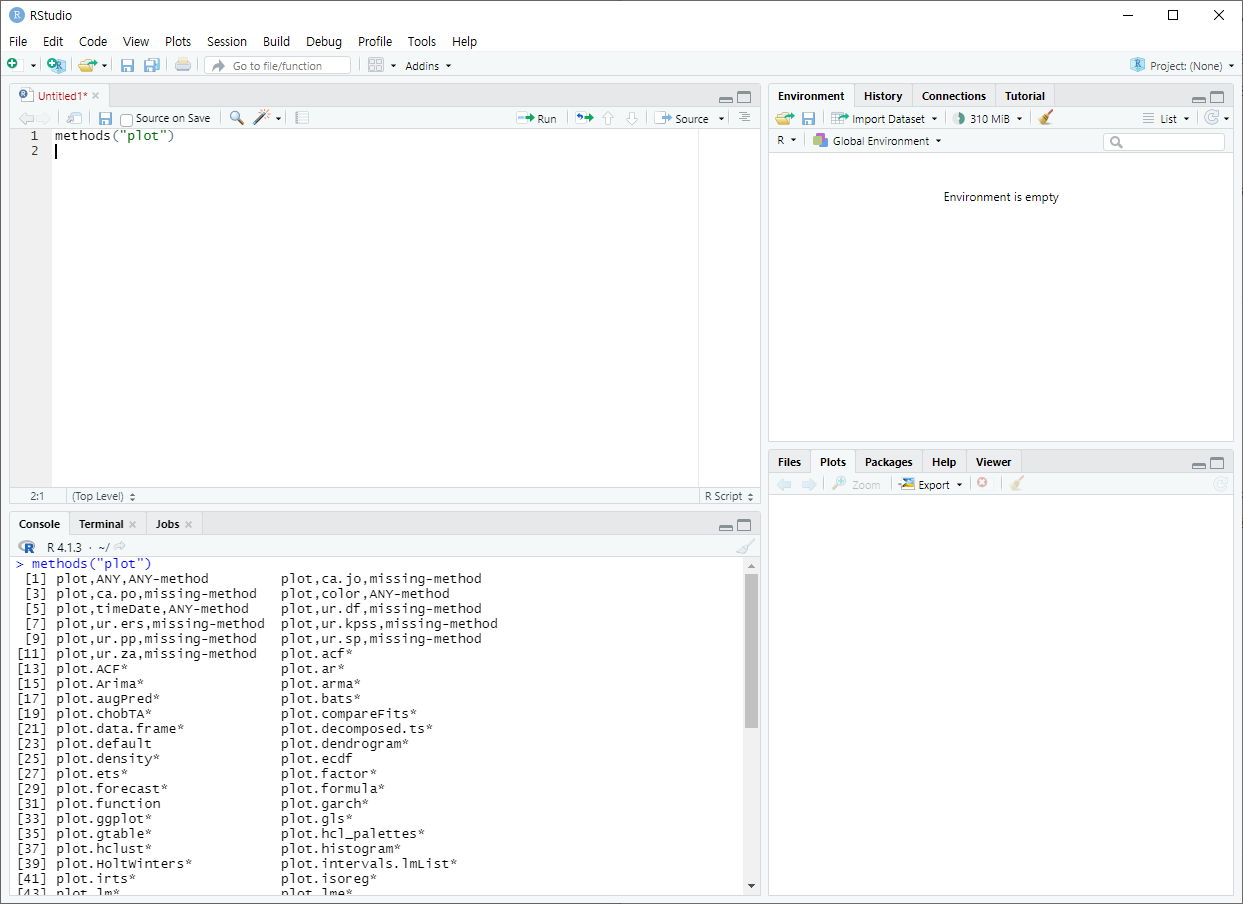Click the Environment search box
1243x904 pixels.
pos(1164,142)
